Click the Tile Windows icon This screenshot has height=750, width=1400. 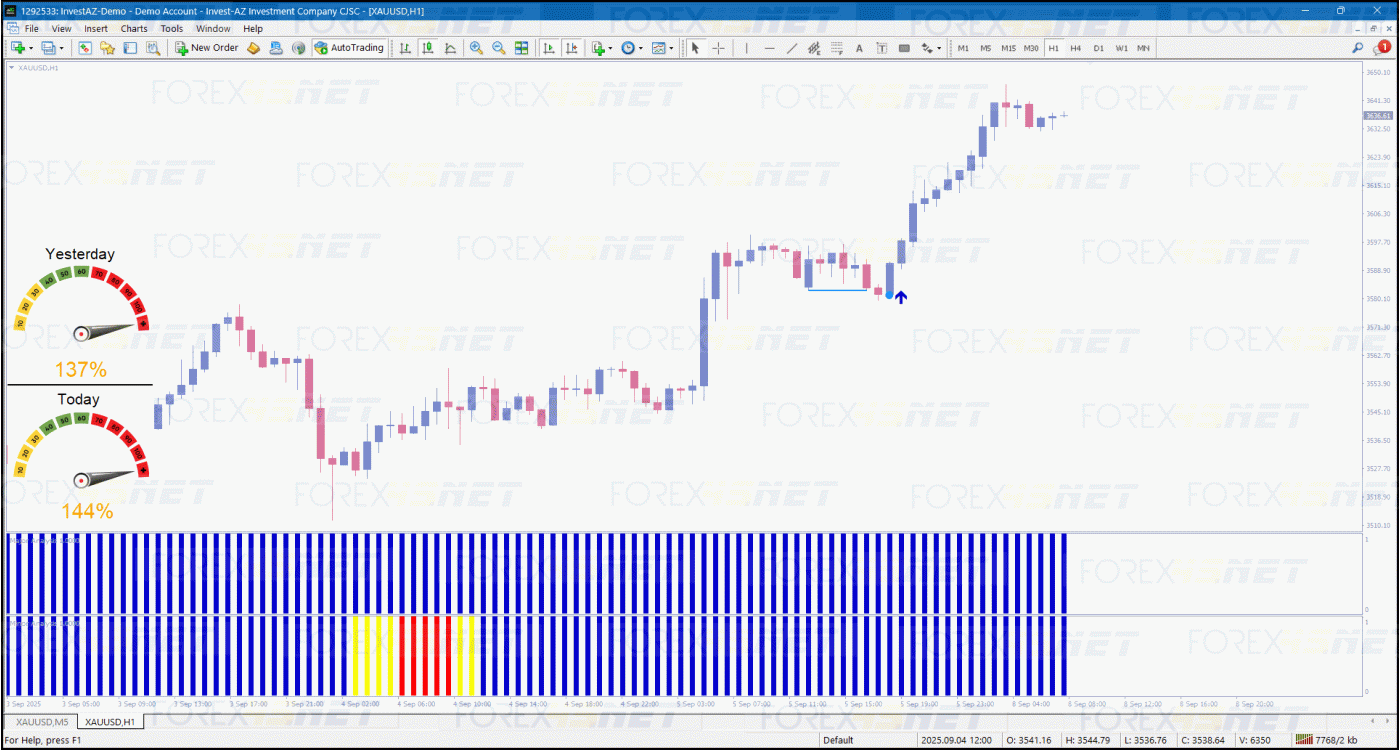click(x=521, y=48)
